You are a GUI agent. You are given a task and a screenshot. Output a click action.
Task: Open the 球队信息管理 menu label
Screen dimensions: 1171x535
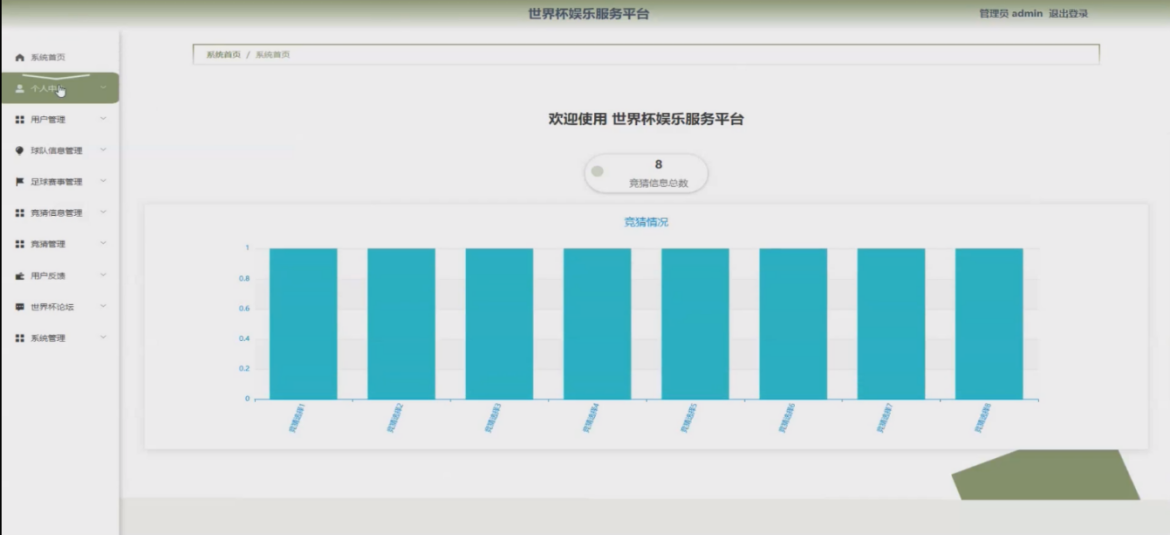(57, 151)
